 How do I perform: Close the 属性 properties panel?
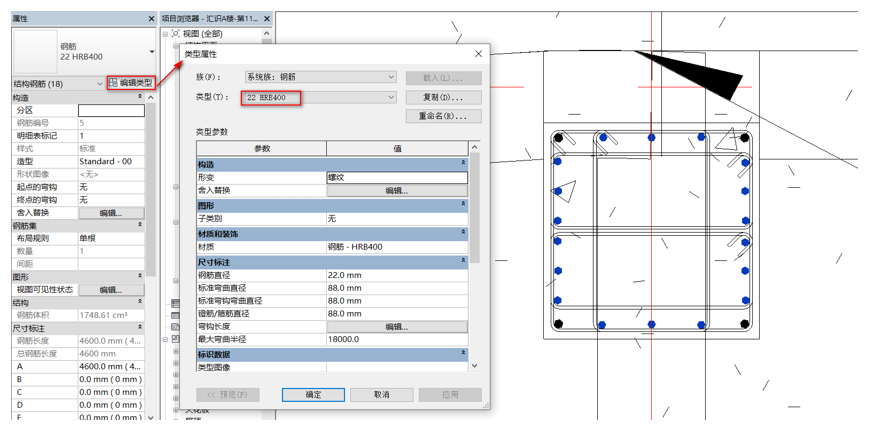tap(151, 19)
